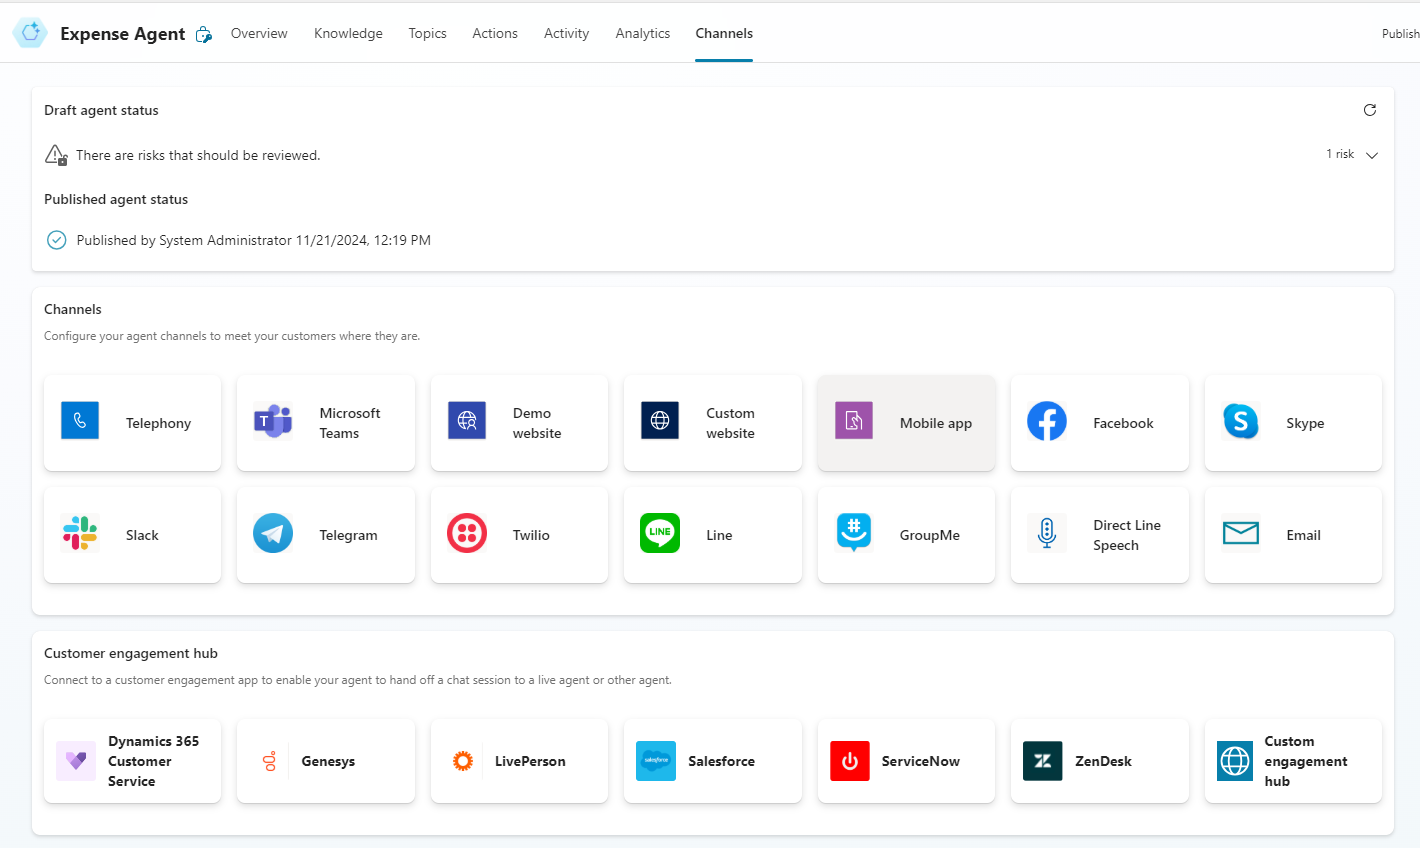
Task: Select the Microsoft Teams channel
Action: 325,422
